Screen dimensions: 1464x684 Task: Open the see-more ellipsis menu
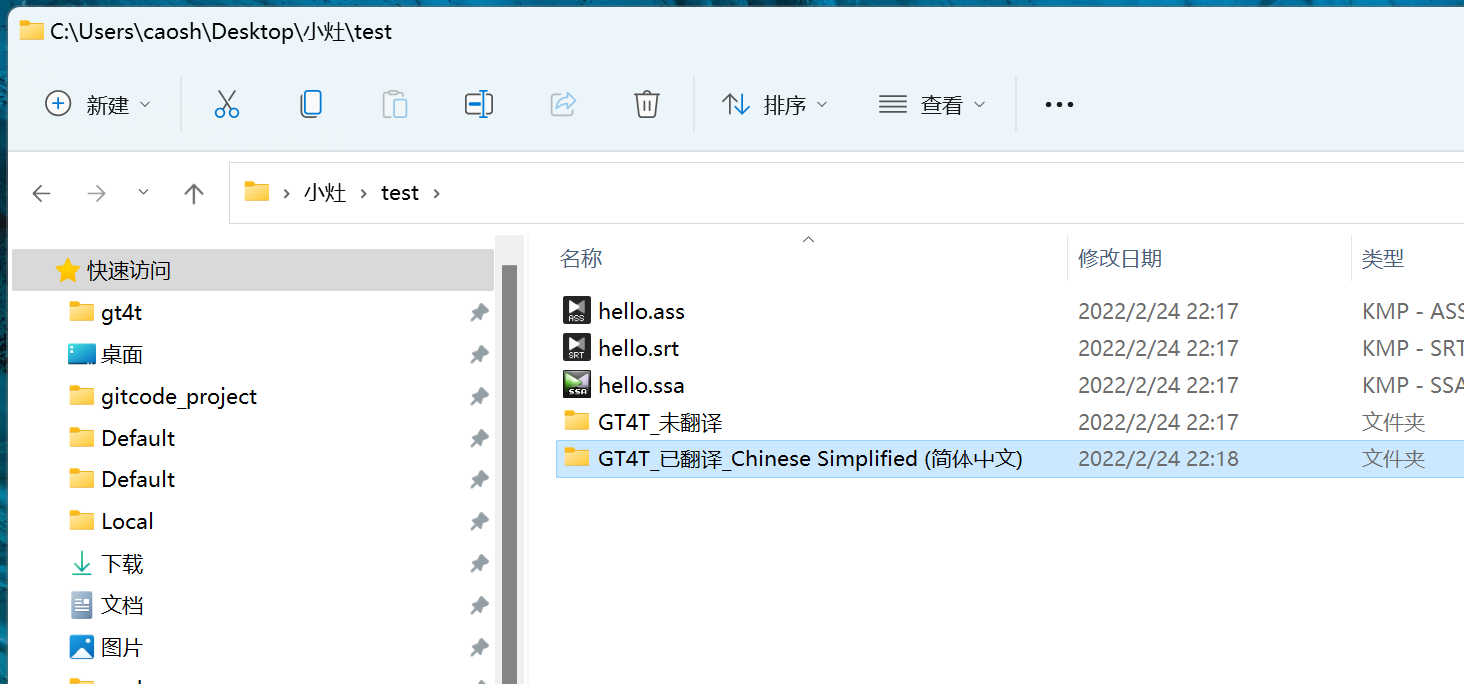(x=1058, y=103)
